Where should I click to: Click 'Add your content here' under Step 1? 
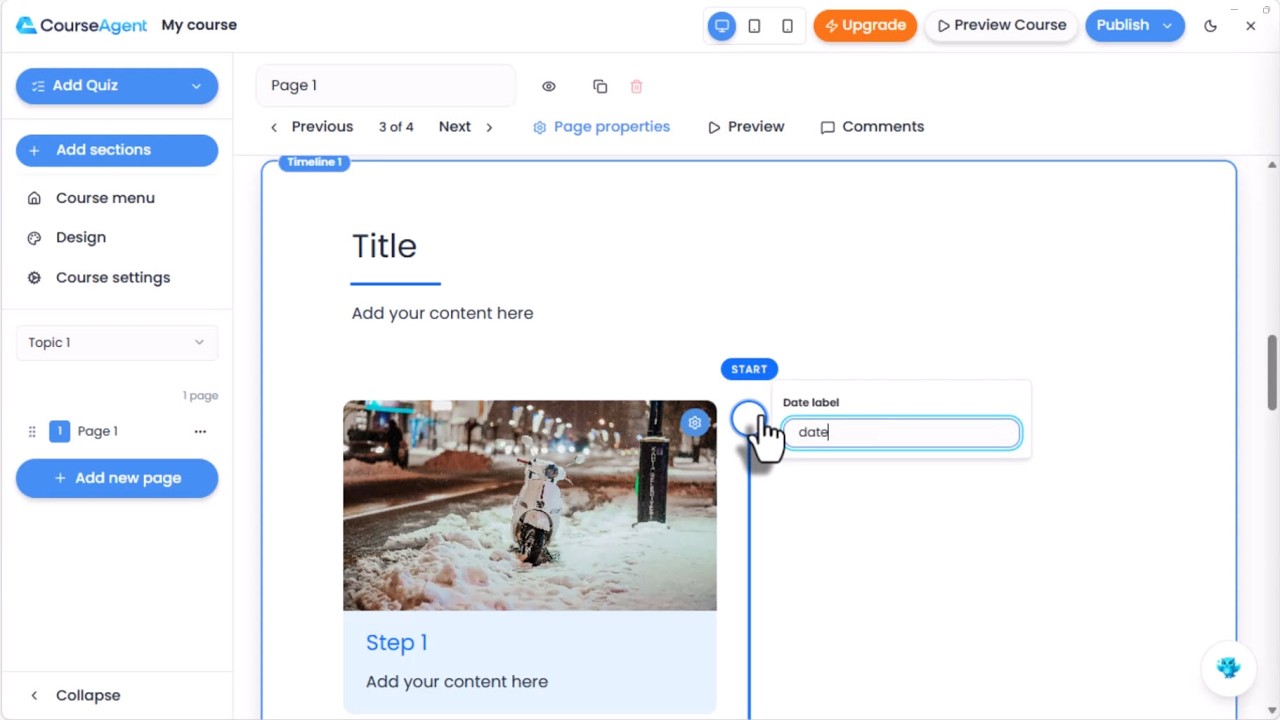tap(457, 682)
